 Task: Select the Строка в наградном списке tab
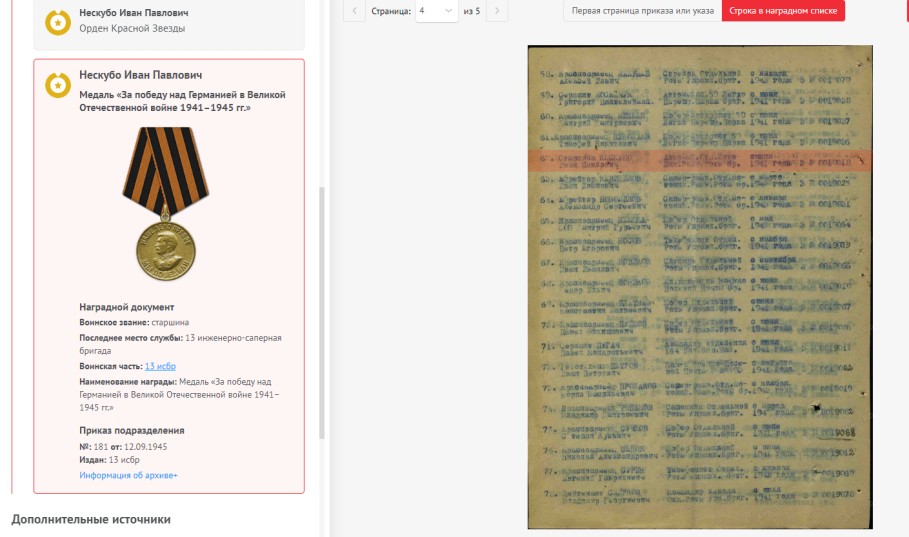point(783,11)
